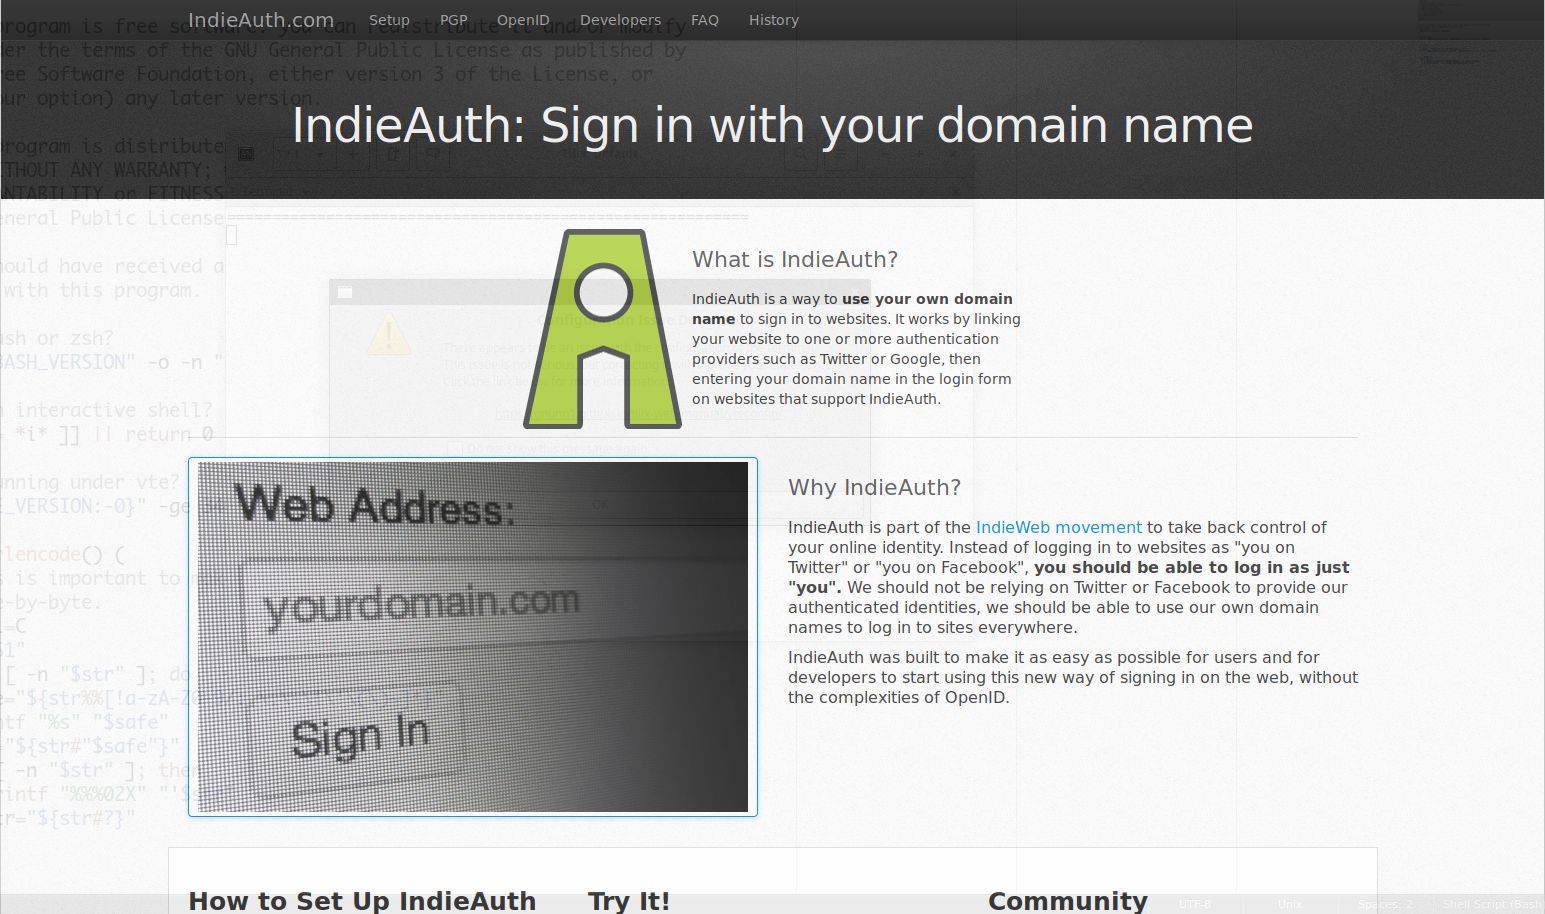The width and height of the screenshot is (1545, 914).
Task: Follow the IndieWeb movement hyperlink
Action: pyautogui.click(x=1059, y=527)
